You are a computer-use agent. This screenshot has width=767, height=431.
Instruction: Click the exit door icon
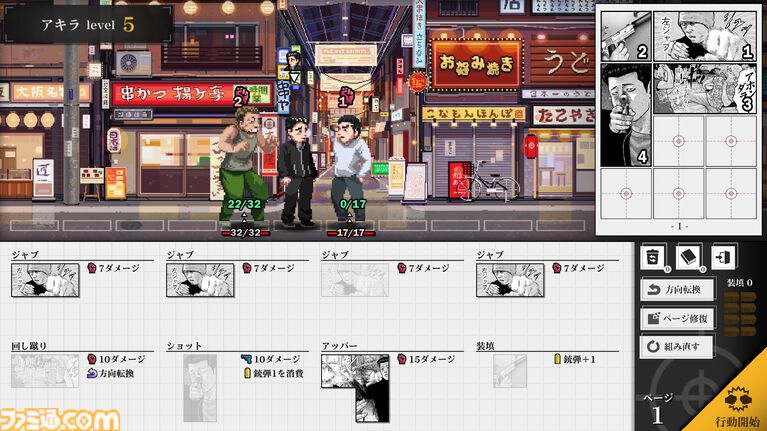722,257
